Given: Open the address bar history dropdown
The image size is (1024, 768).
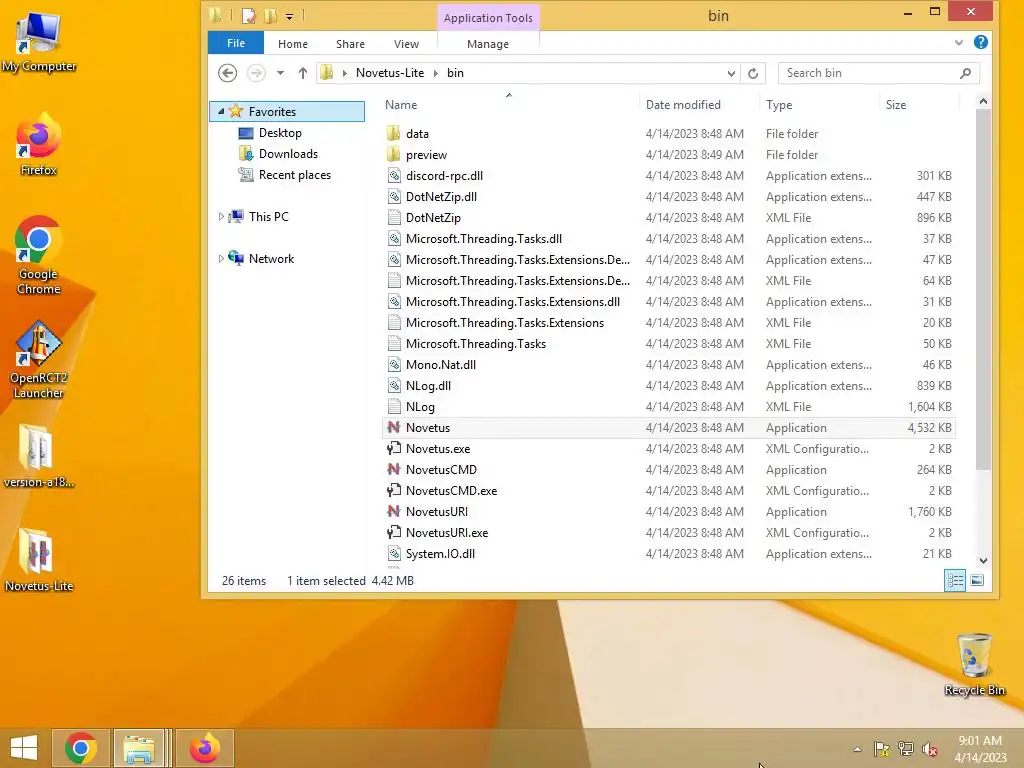Looking at the screenshot, I should point(731,73).
